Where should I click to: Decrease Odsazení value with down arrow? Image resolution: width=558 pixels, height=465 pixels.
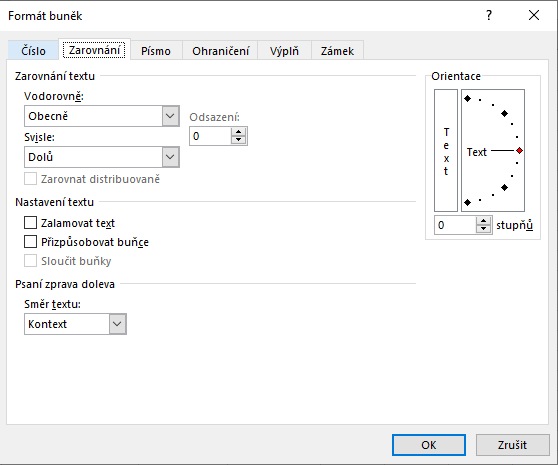[x=238, y=140]
